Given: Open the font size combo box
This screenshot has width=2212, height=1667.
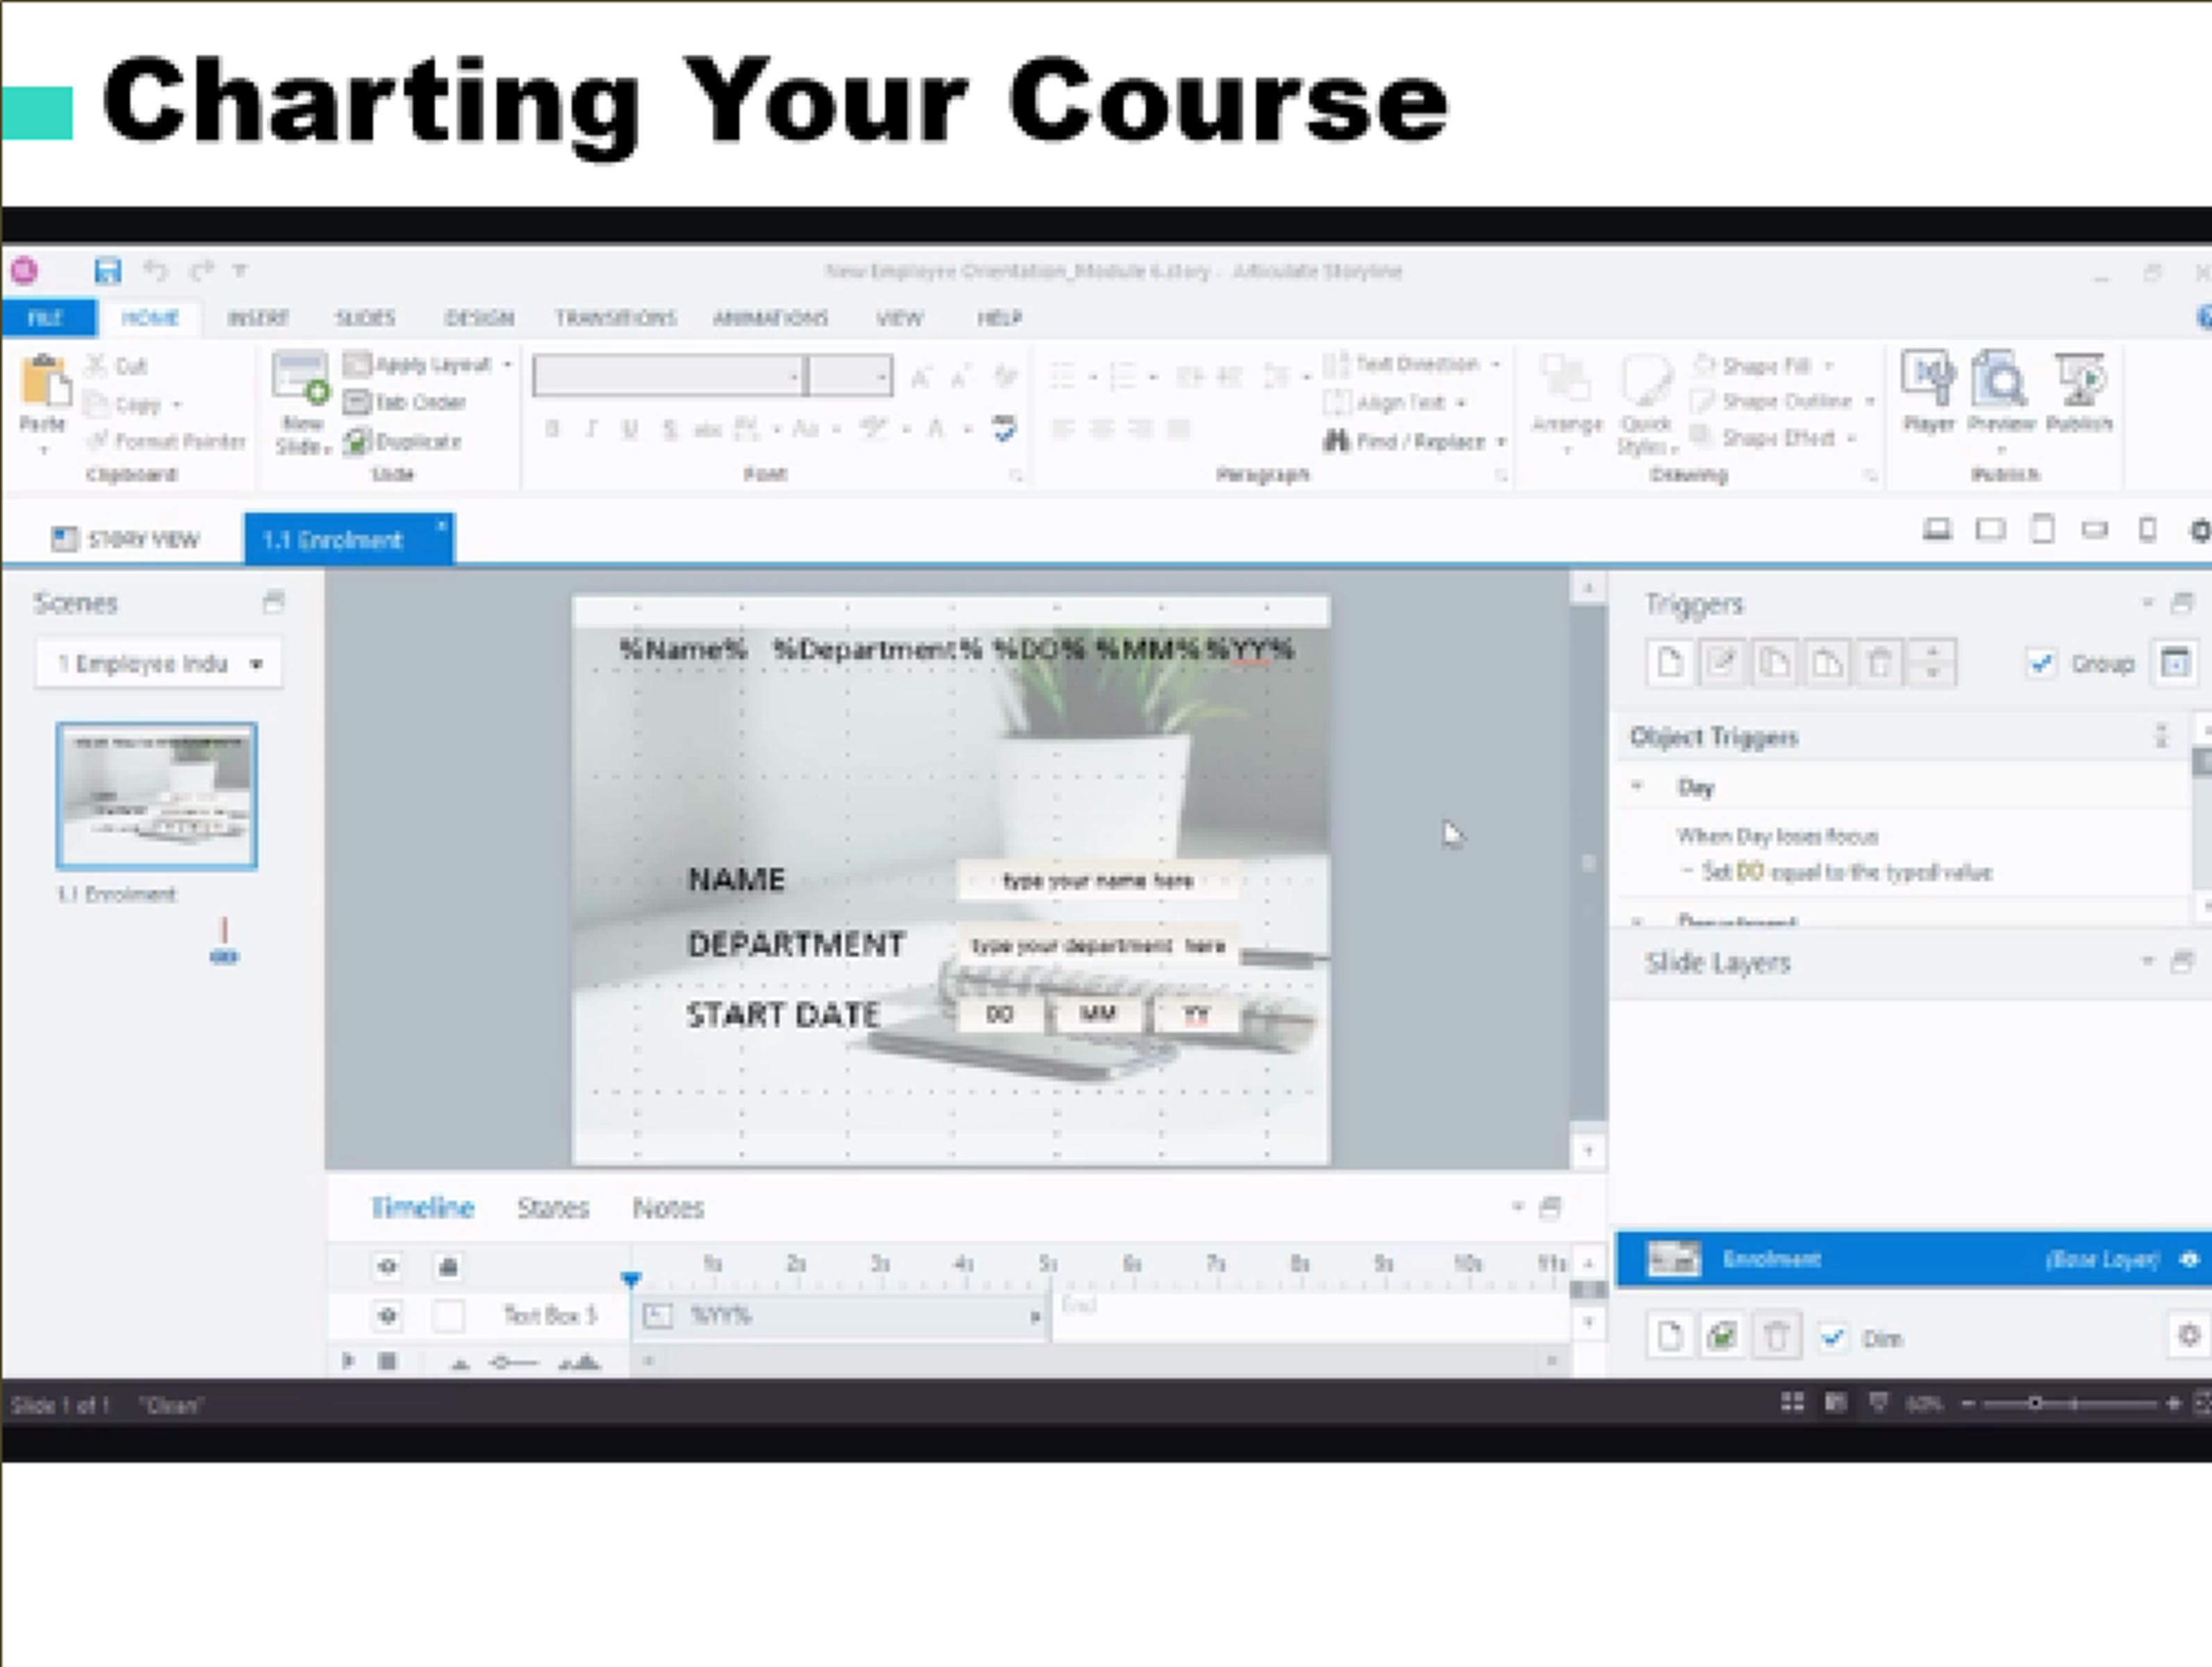Looking at the screenshot, I should pyautogui.click(x=850, y=376).
